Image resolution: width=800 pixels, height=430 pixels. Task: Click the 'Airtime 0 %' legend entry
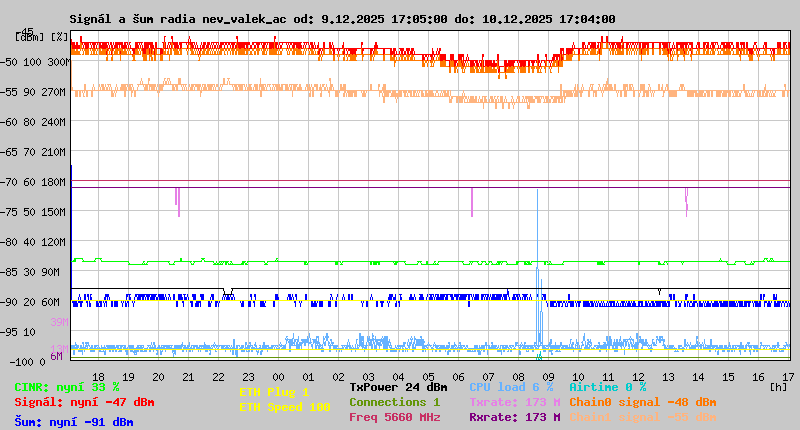[608, 387]
